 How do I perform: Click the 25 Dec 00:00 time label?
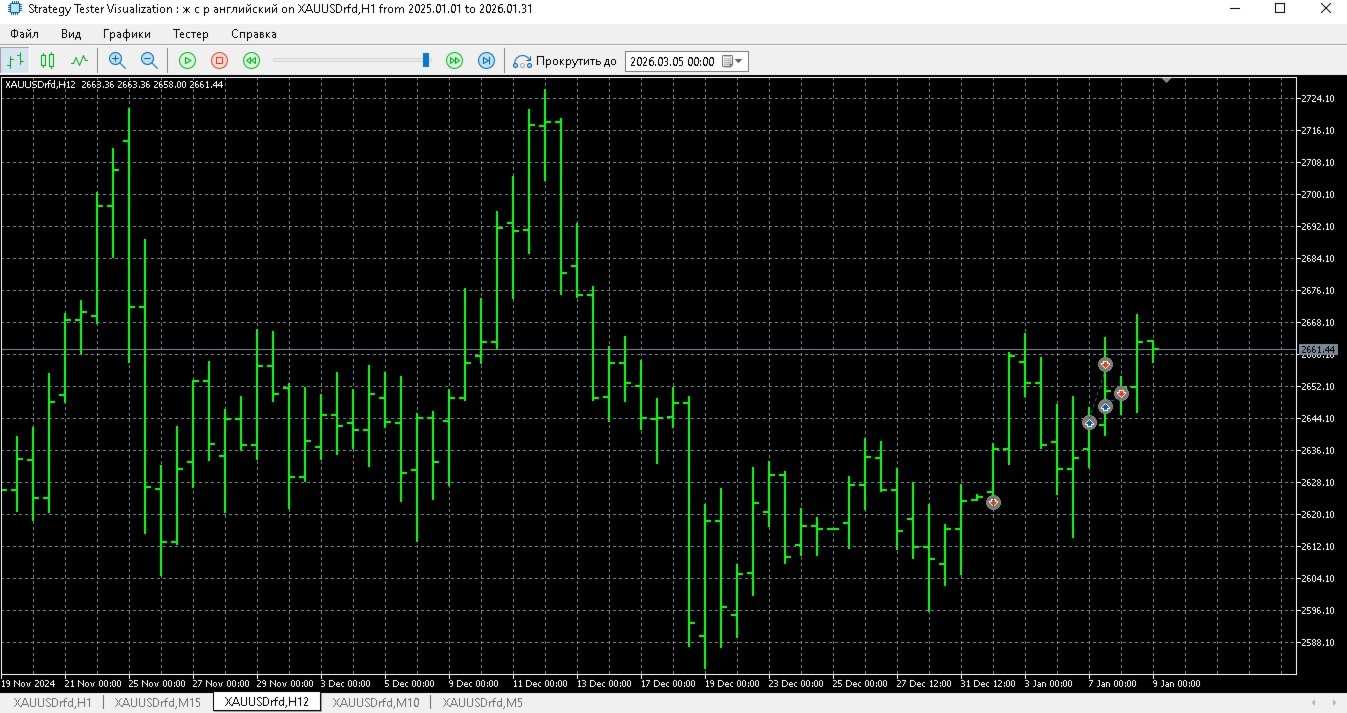click(x=860, y=684)
